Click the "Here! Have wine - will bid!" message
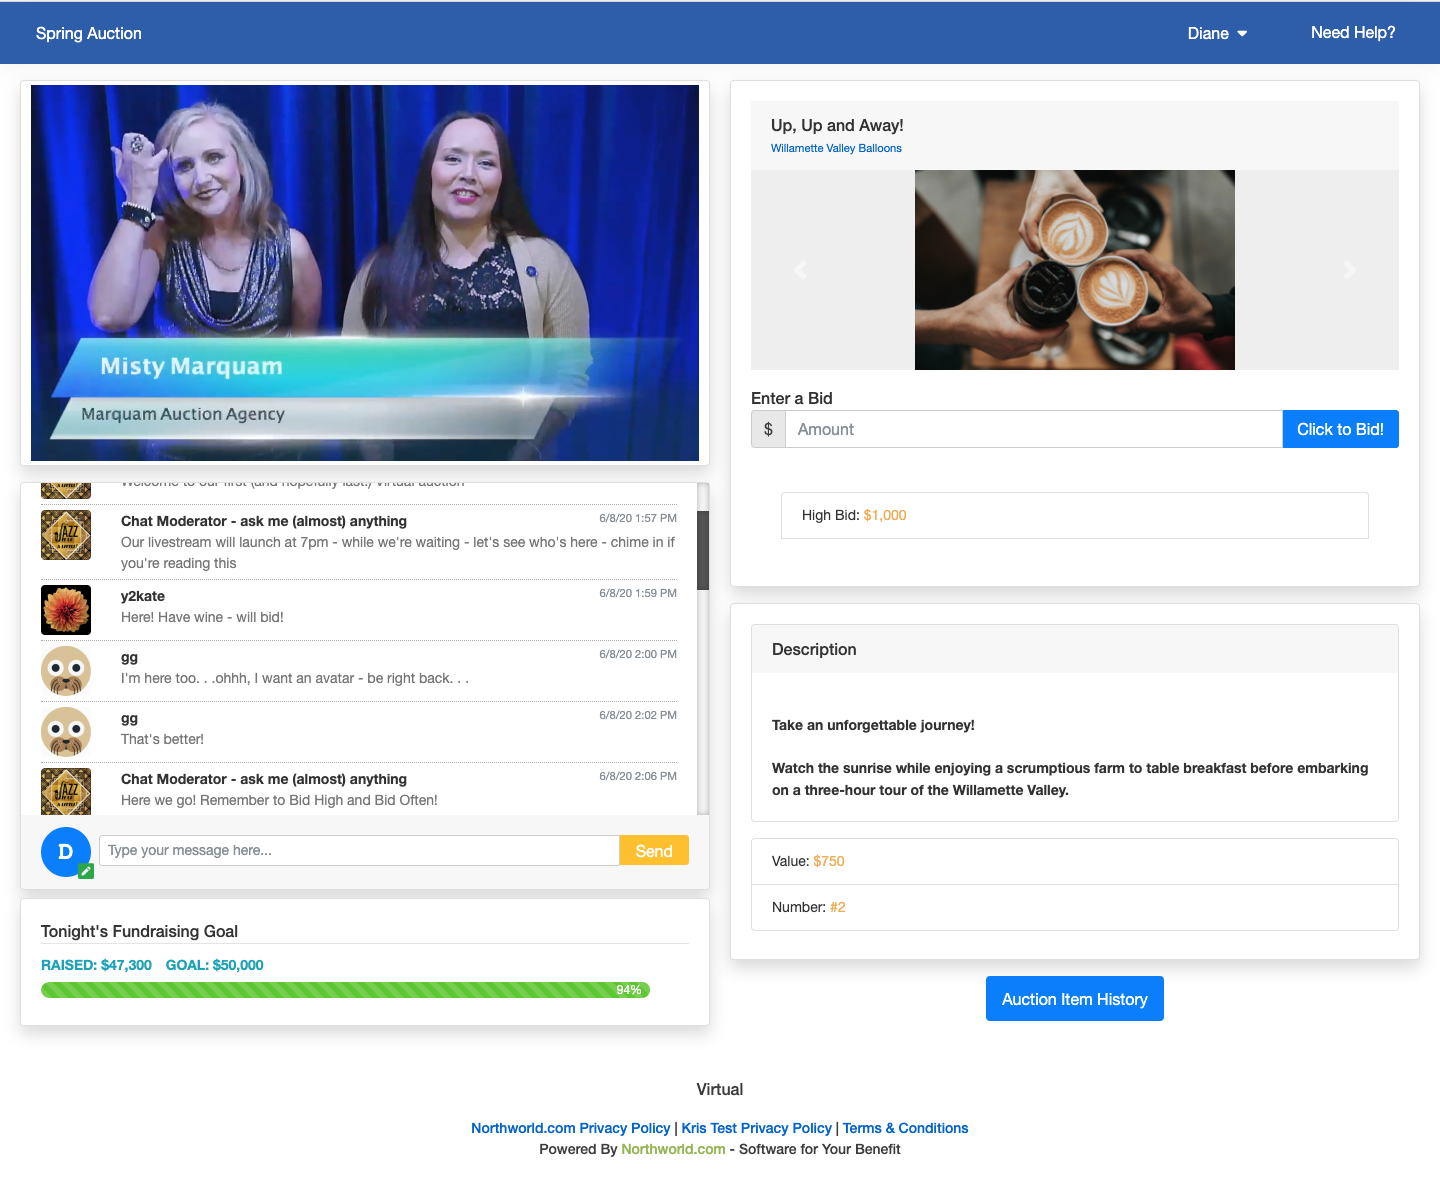Viewport: 1440px width, 1200px height. [202, 617]
